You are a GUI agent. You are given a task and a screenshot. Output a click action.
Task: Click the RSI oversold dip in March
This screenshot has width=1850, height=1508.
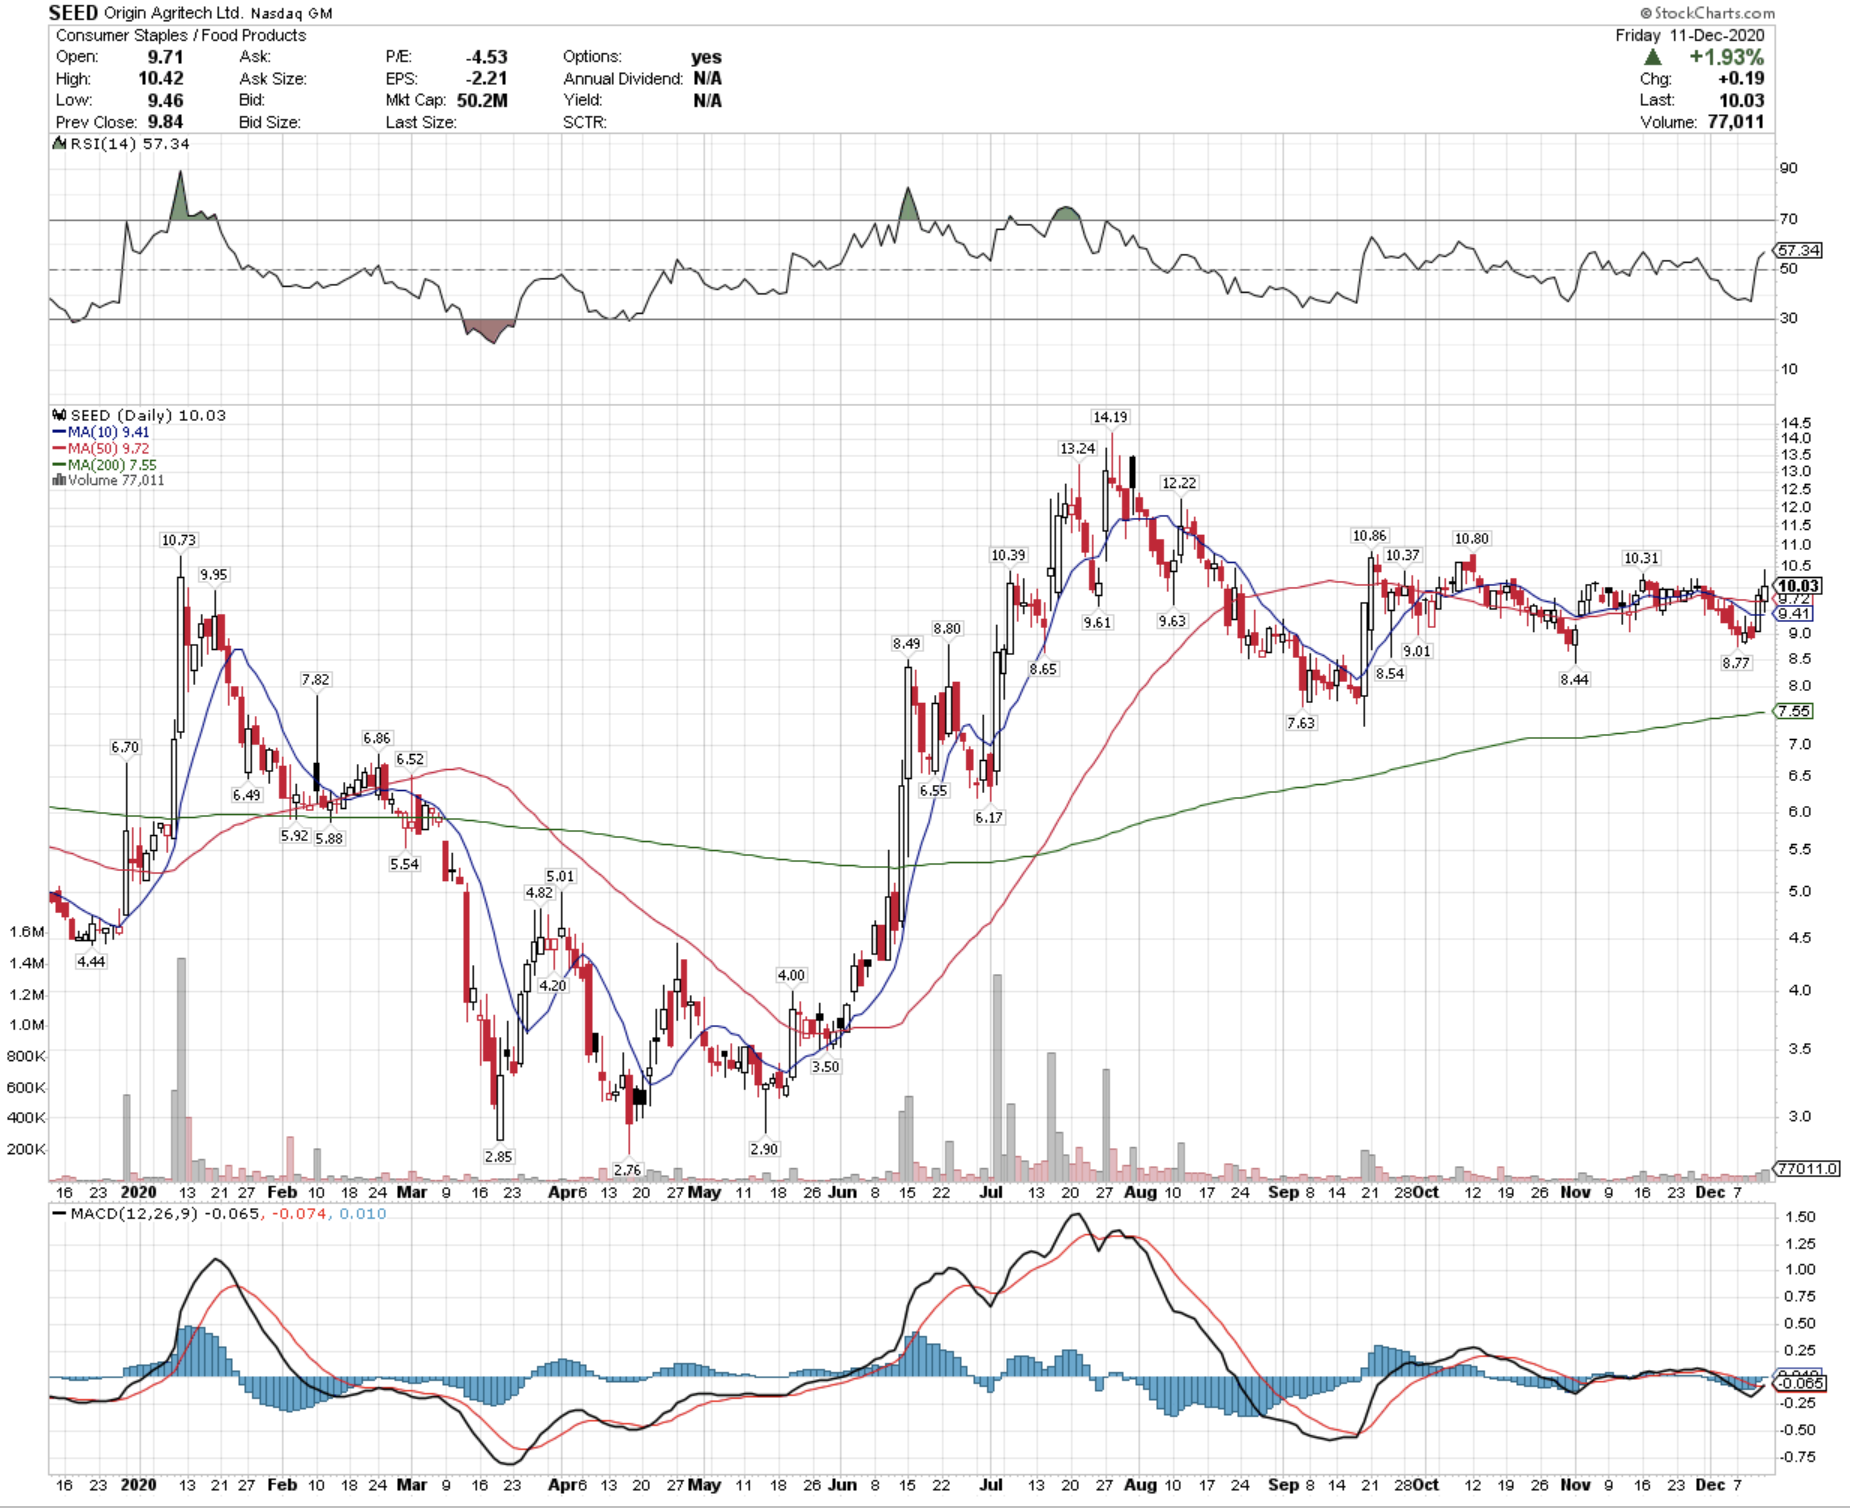point(489,331)
